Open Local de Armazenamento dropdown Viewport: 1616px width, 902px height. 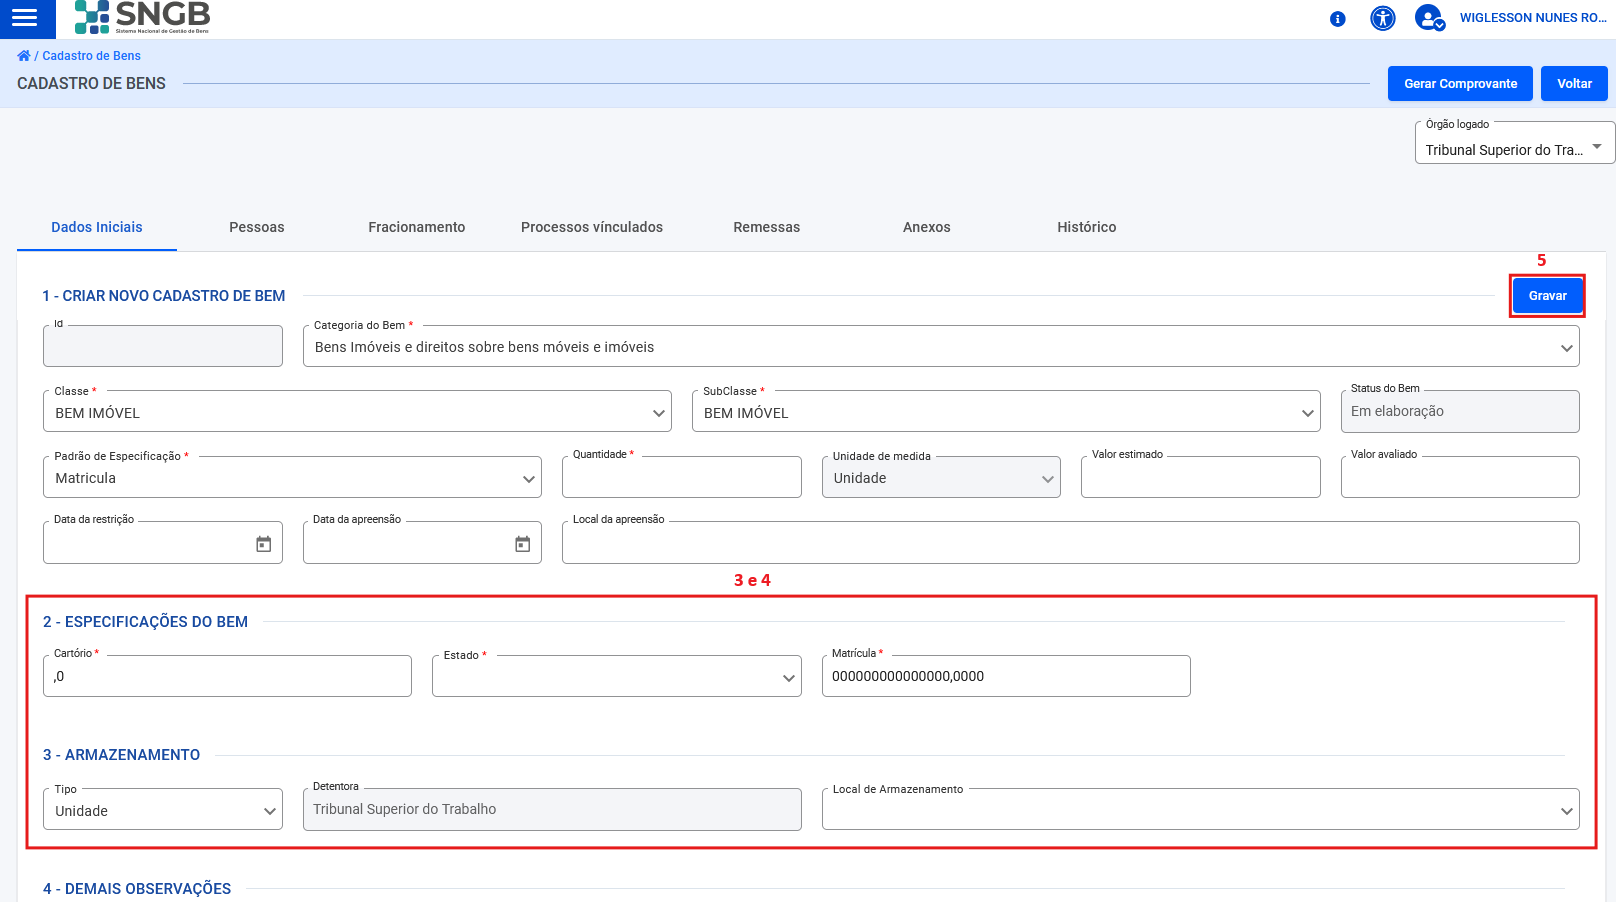coord(1200,809)
